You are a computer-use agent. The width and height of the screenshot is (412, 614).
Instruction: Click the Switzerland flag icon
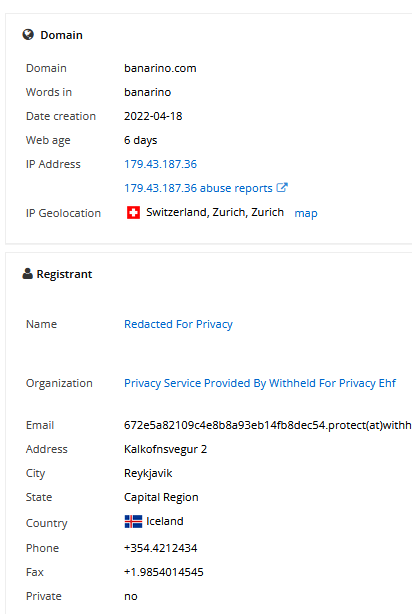[133, 213]
